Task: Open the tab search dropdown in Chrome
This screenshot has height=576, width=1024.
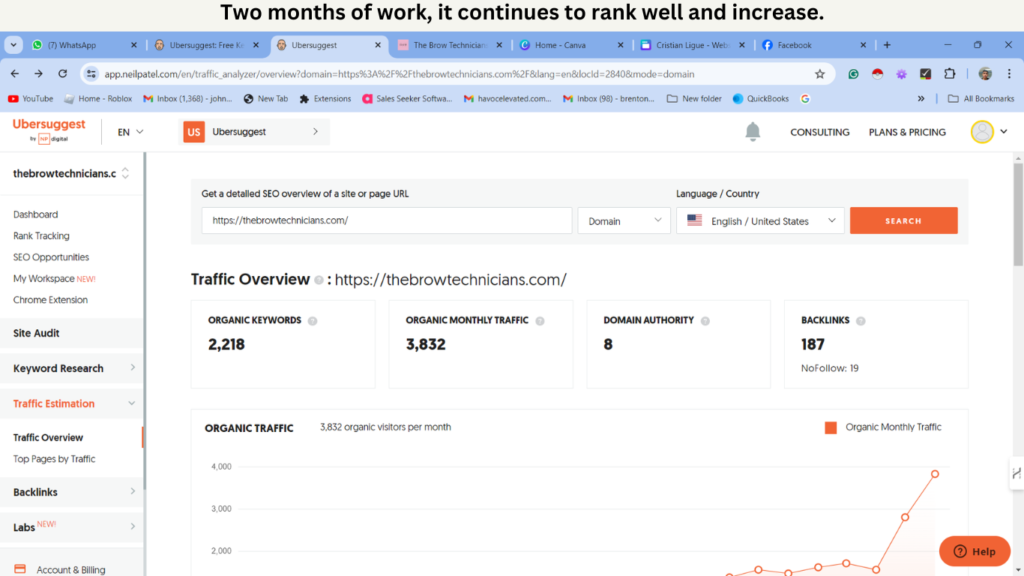Action: pos(13,45)
